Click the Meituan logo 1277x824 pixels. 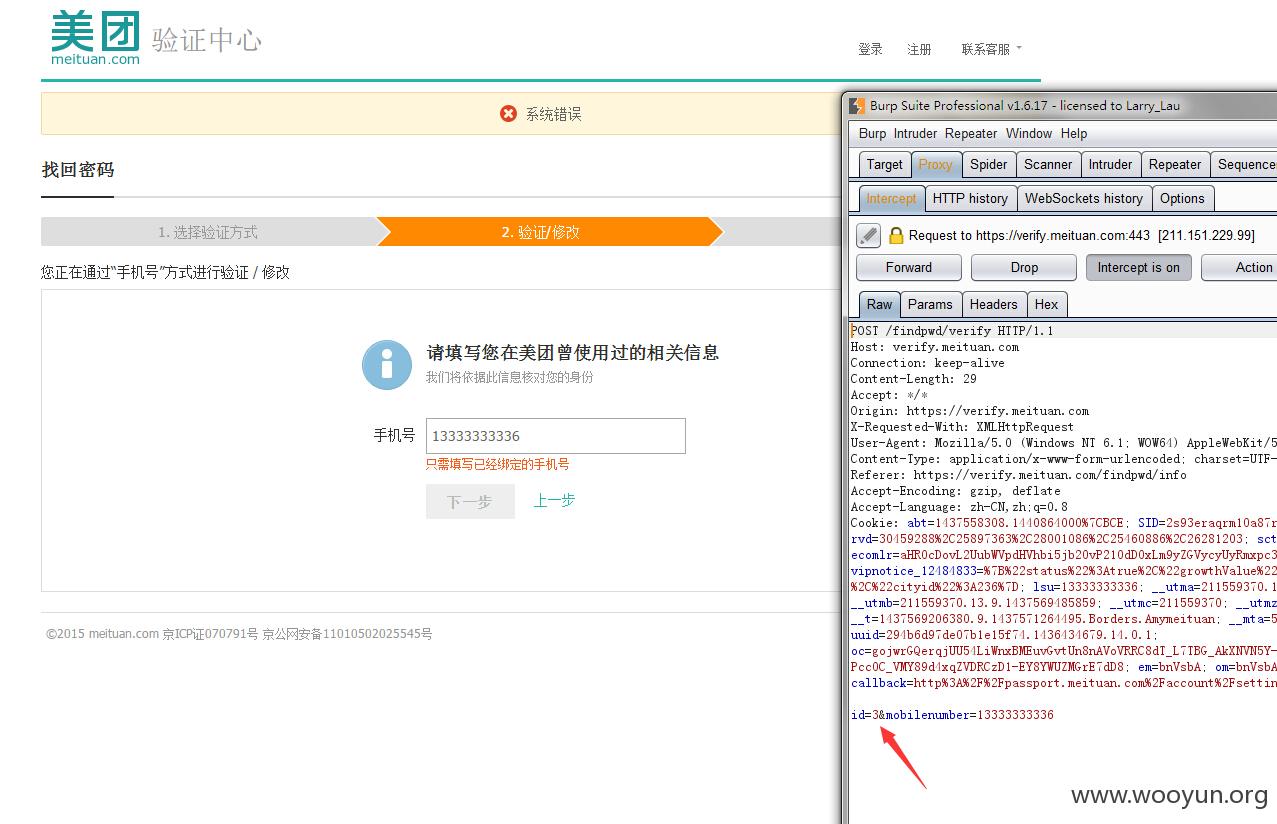95,38
